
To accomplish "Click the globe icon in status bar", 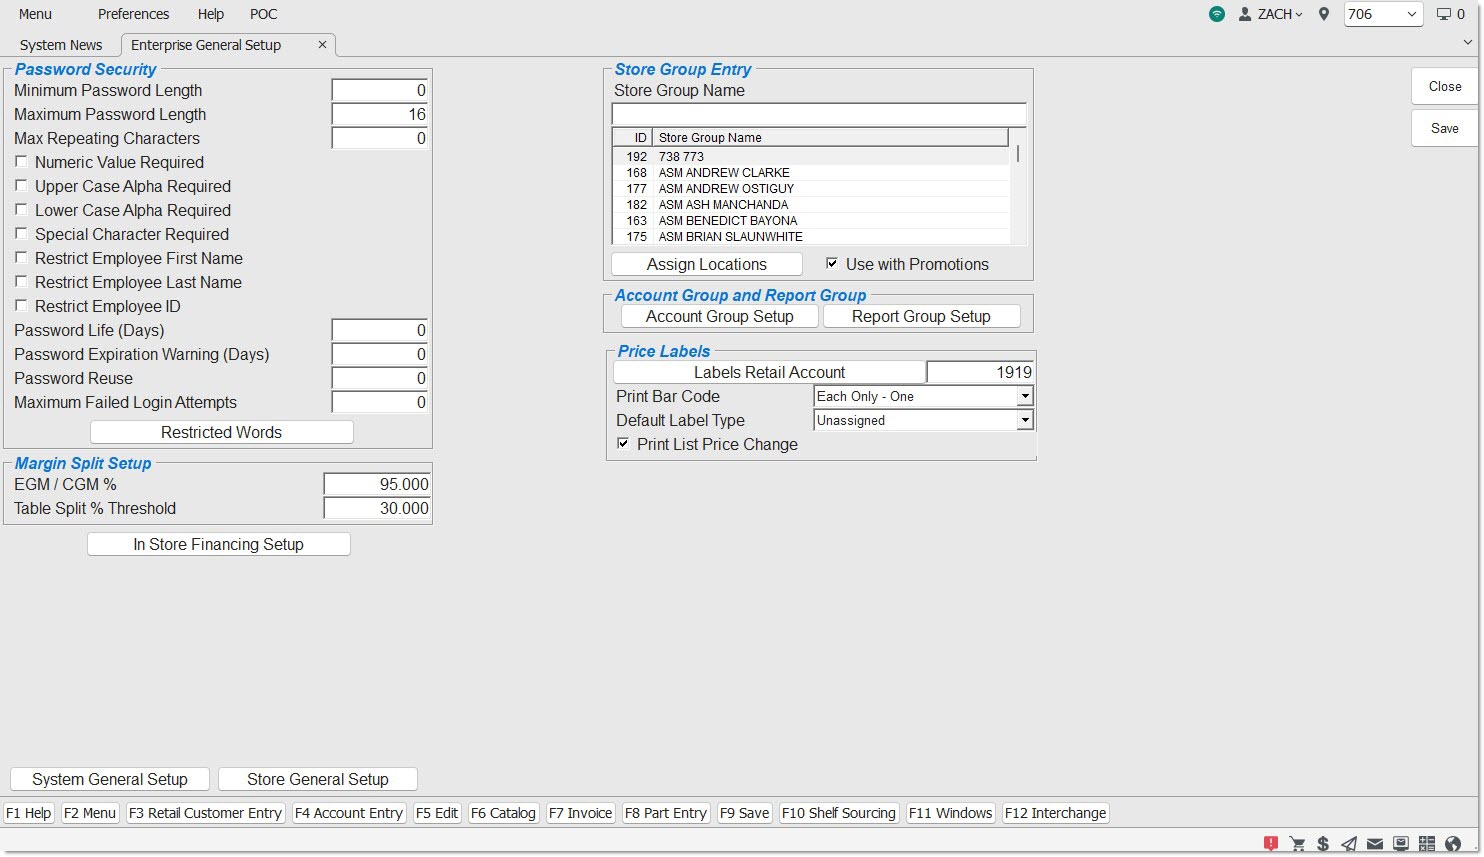I will (1453, 843).
